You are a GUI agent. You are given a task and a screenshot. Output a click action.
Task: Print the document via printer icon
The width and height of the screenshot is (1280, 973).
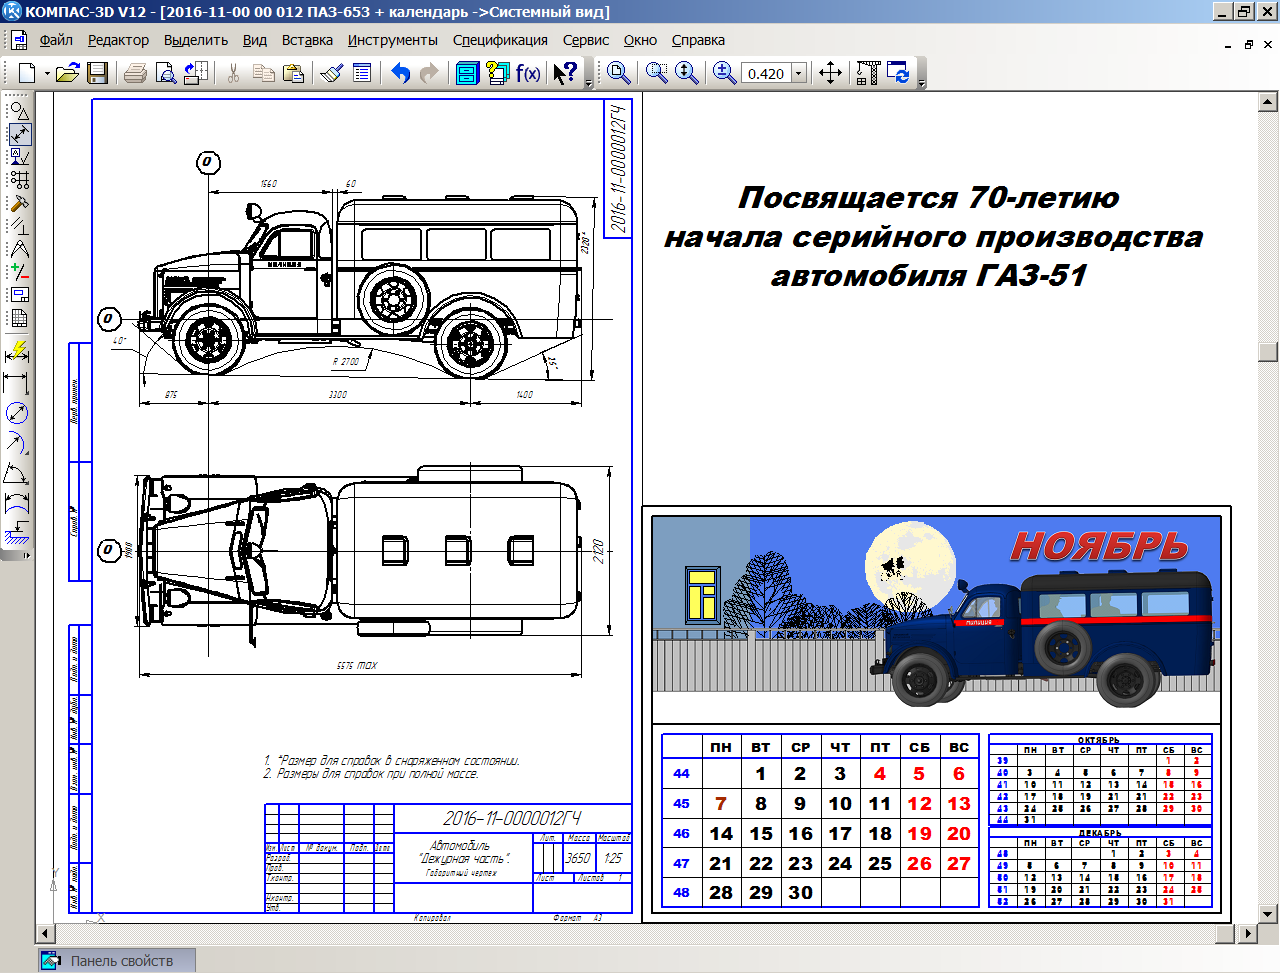(x=135, y=73)
